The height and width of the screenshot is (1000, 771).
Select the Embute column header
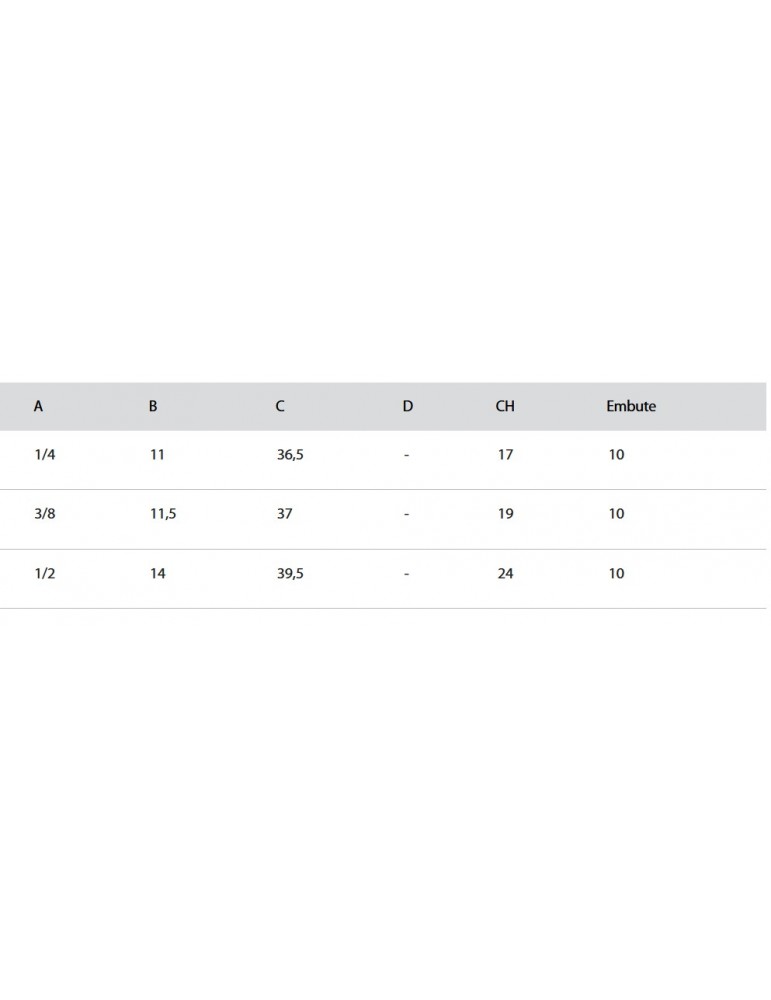(x=631, y=407)
